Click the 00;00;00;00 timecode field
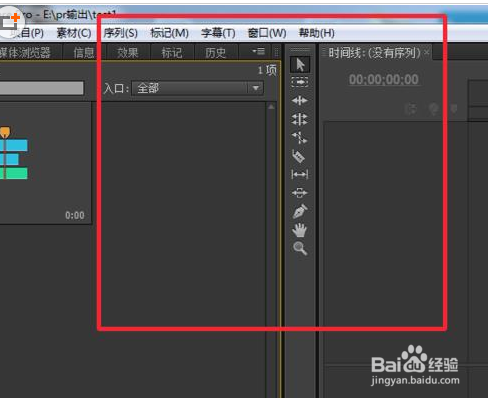This screenshot has width=488, height=398. click(384, 79)
